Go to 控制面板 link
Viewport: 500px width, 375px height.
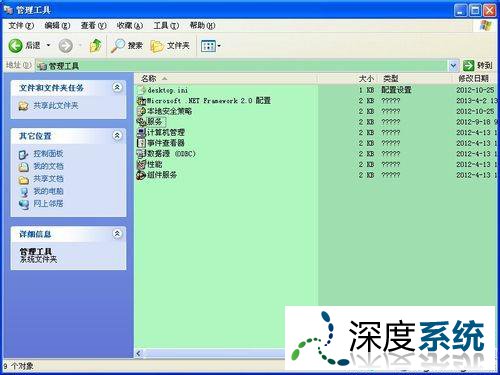[x=48, y=154]
